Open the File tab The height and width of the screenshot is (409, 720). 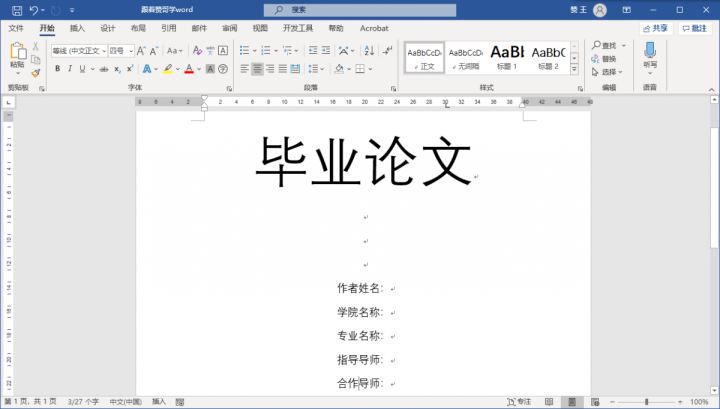[16, 28]
